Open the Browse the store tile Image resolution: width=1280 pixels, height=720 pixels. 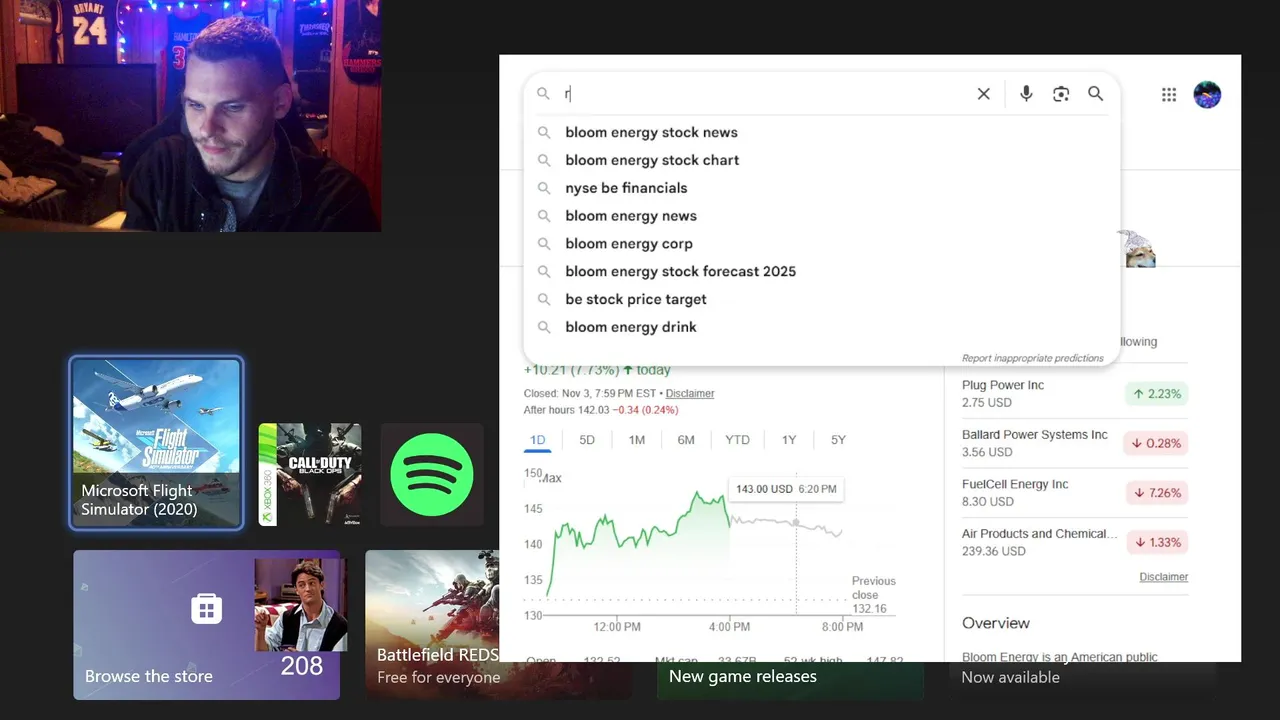206,624
